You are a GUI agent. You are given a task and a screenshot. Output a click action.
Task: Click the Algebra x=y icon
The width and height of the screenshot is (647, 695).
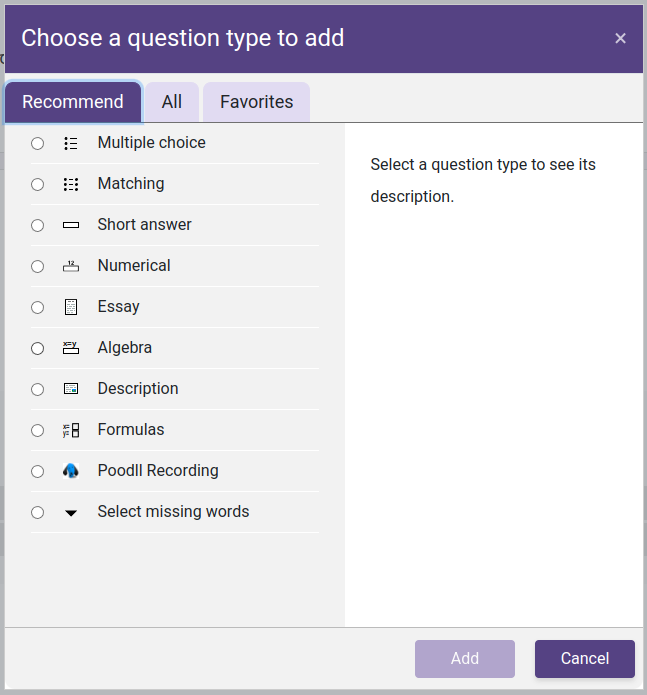(x=71, y=348)
